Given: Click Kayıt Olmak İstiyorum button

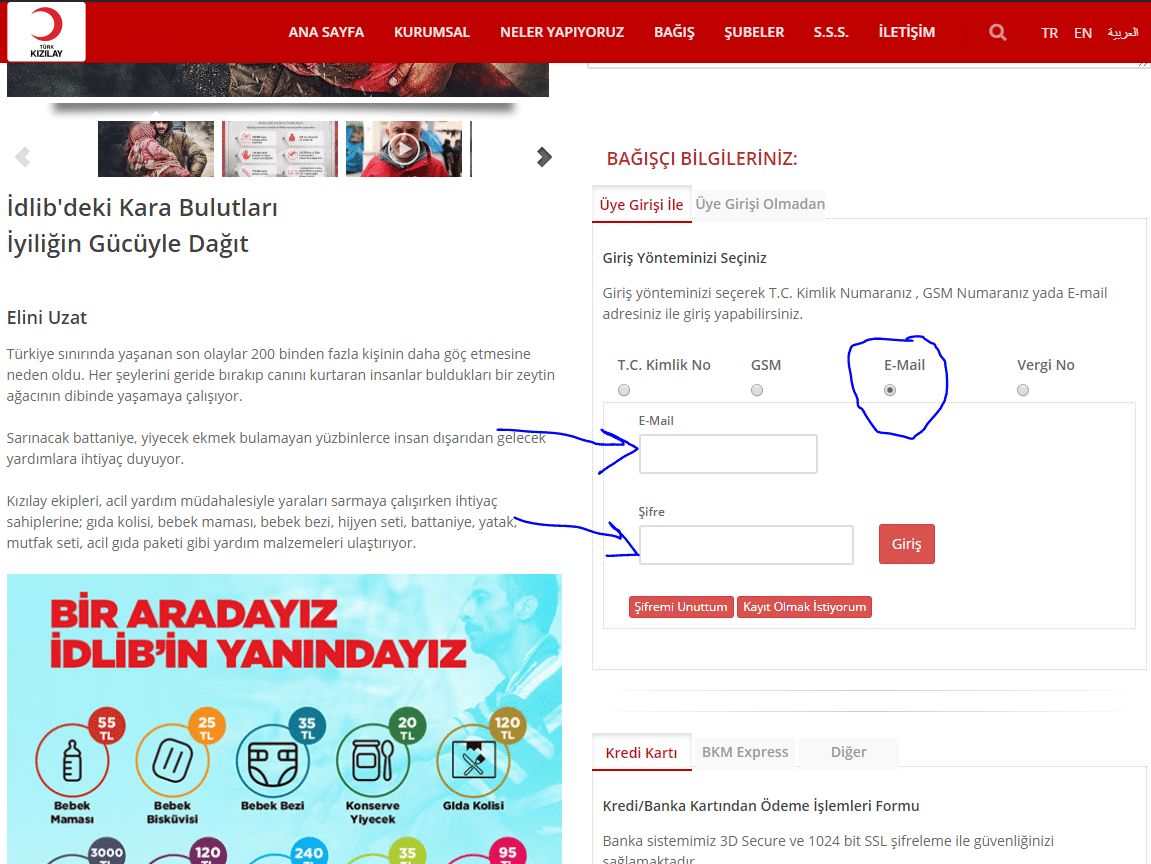Looking at the screenshot, I should 805,607.
